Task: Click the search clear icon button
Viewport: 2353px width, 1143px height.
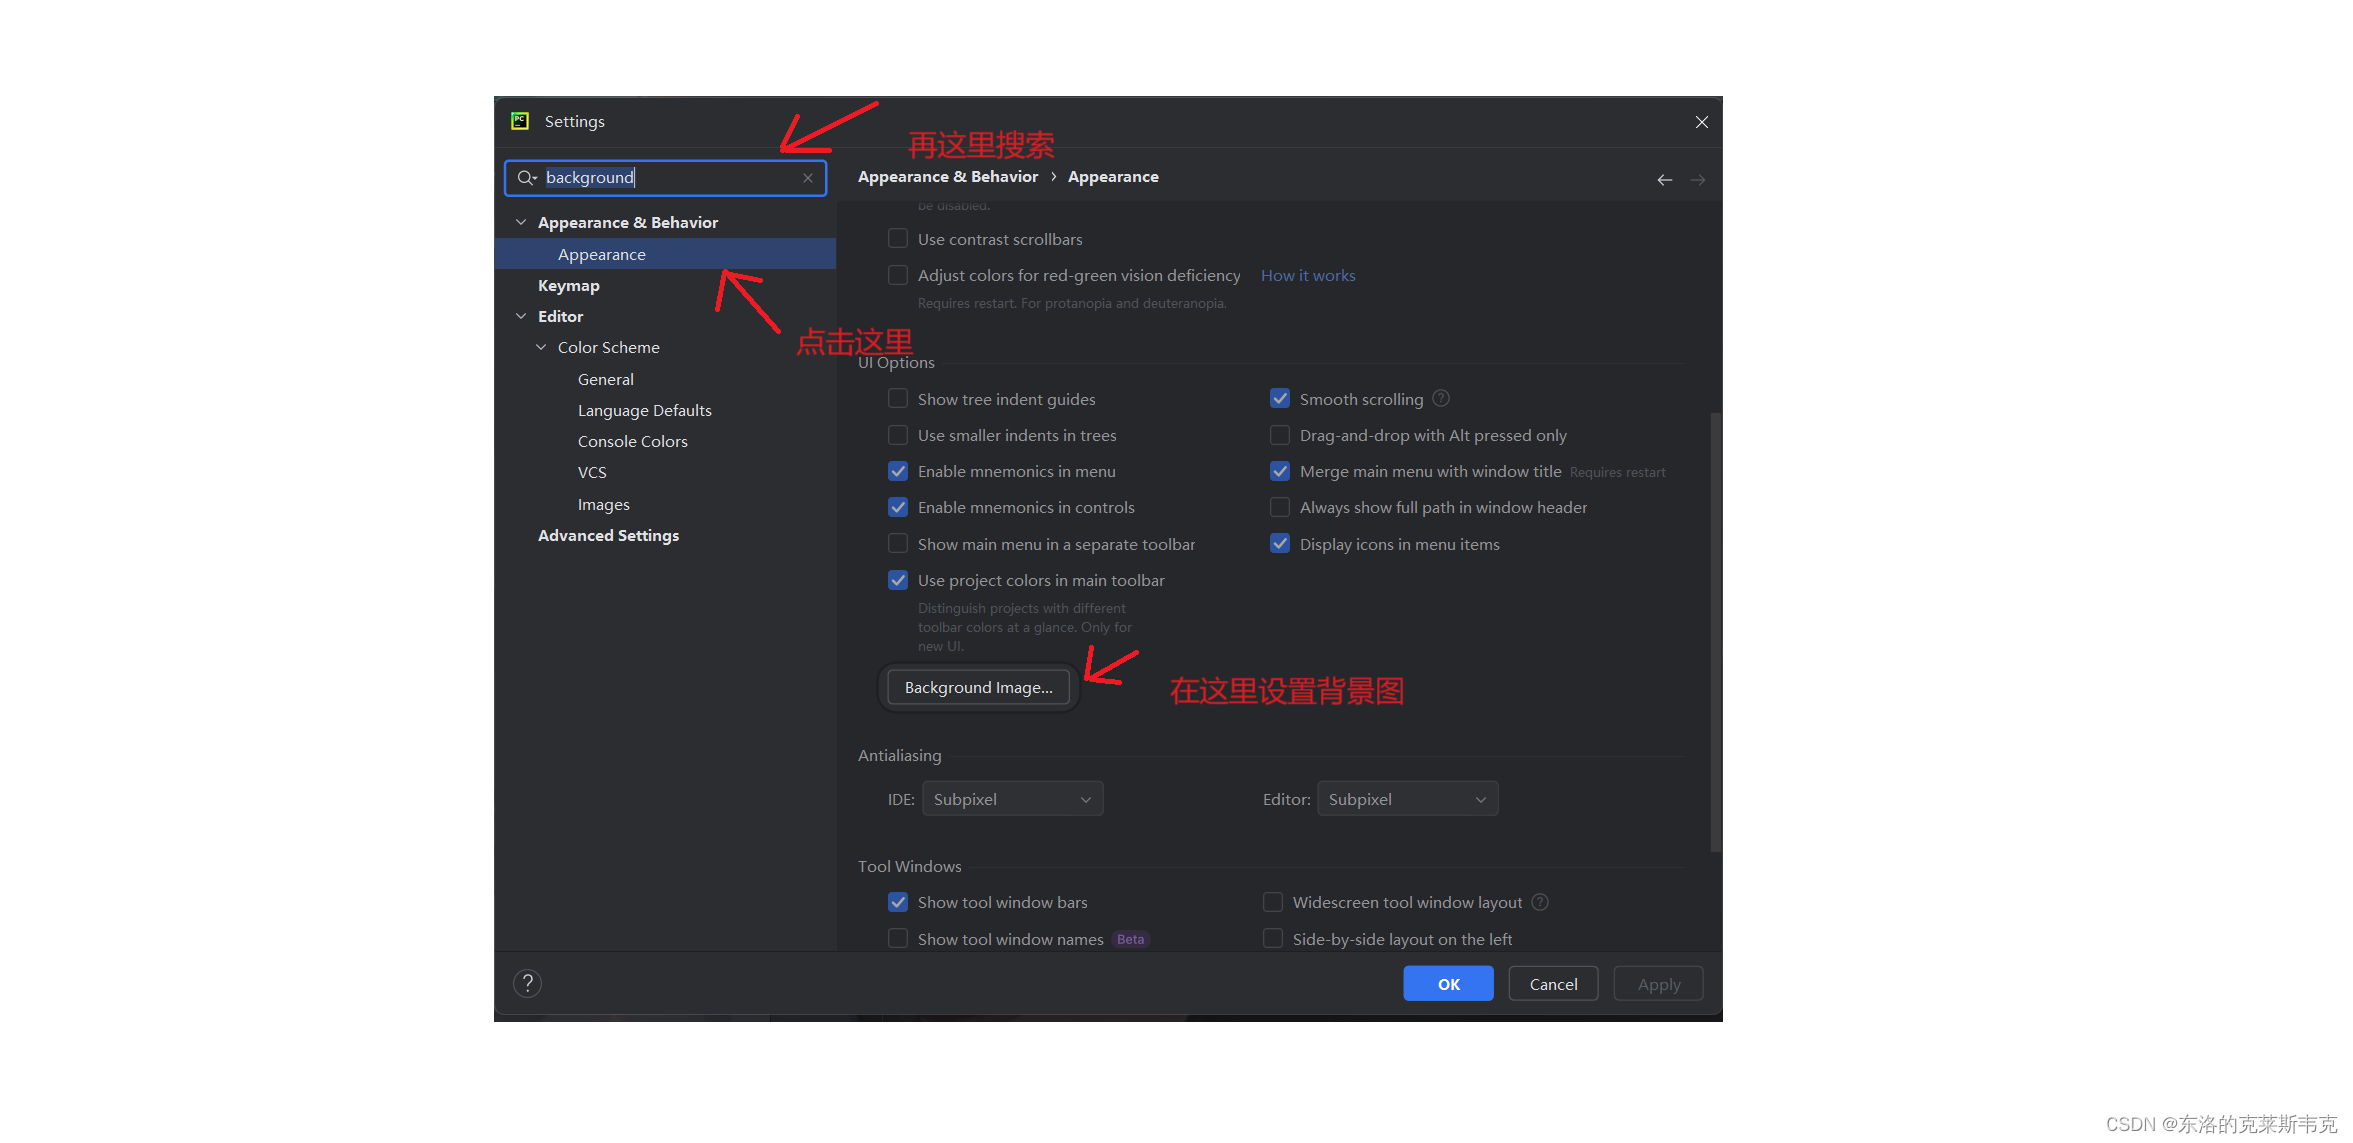Action: [810, 177]
